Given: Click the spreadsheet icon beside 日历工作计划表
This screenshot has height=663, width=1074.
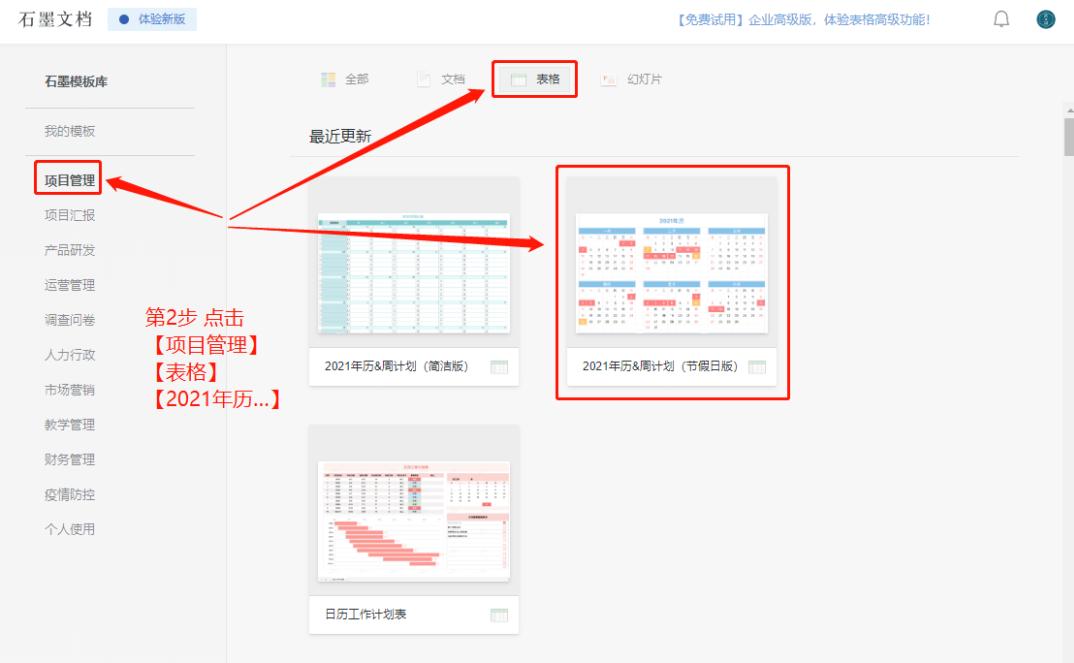Looking at the screenshot, I should (x=497, y=614).
